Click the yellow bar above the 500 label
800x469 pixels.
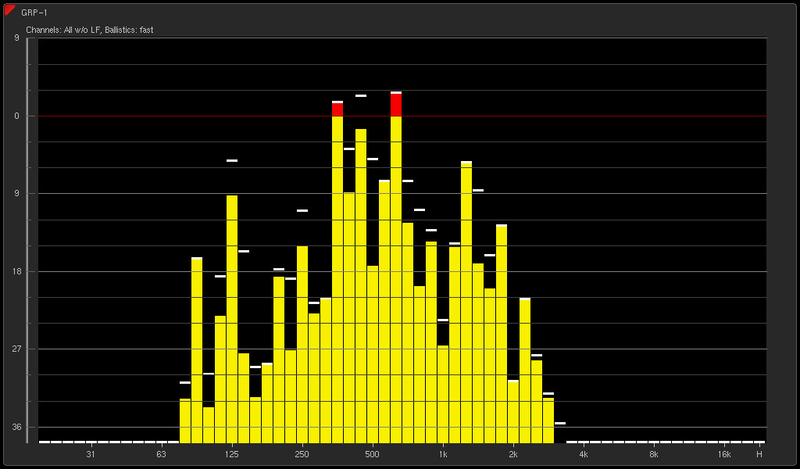tap(372, 354)
